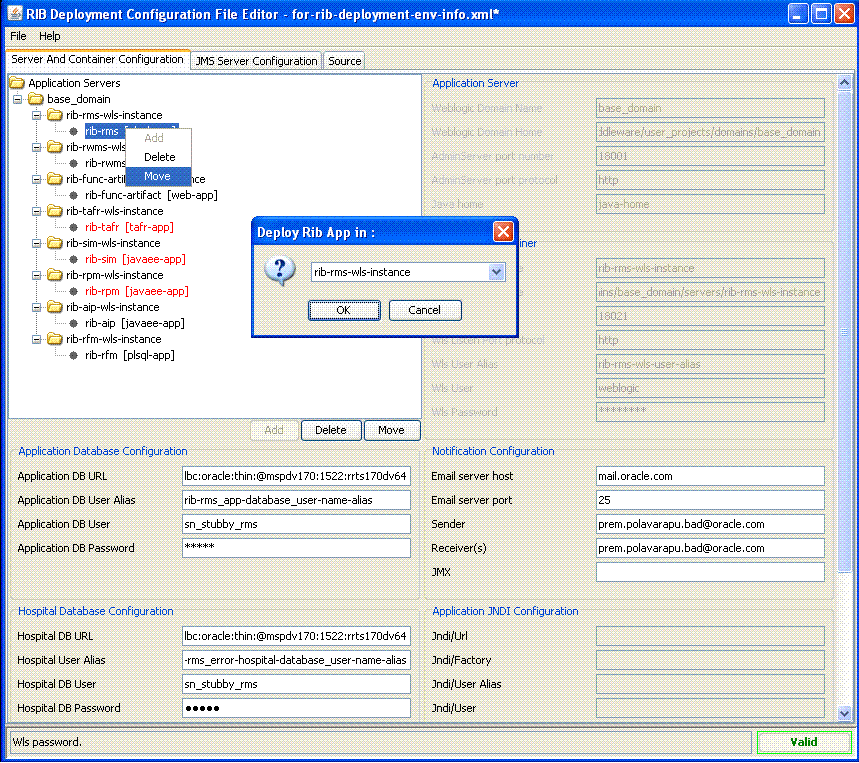Click the Delete button below the tree
Screen dimensions: 859x763
pyautogui.click(x=331, y=430)
